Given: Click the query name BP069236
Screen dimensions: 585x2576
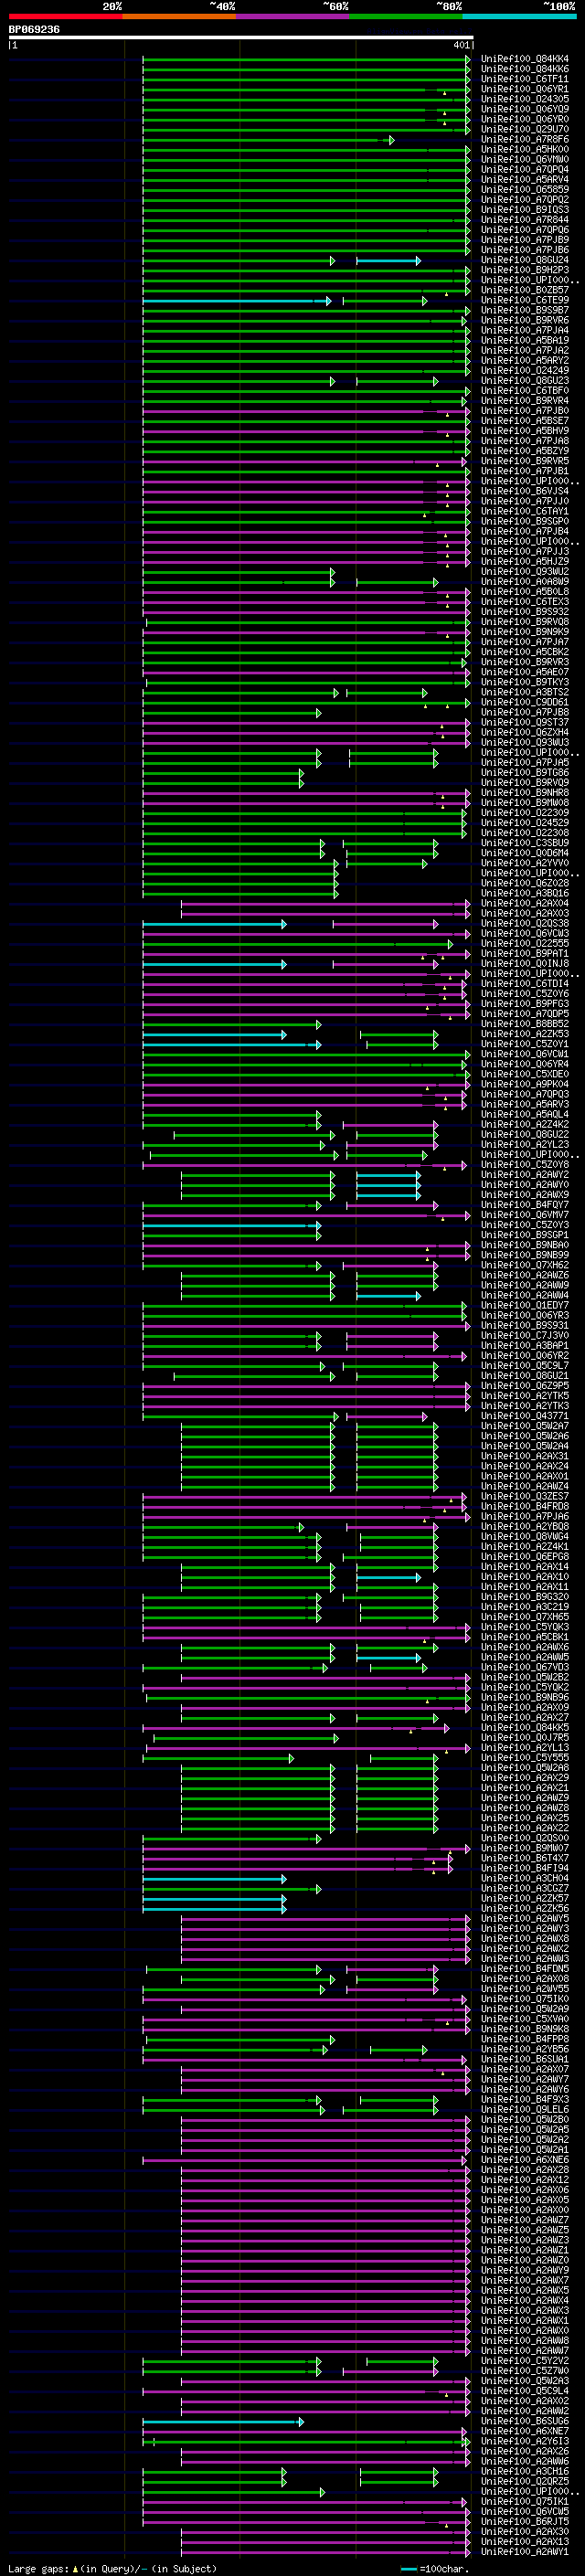Looking at the screenshot, I should [x=34, y=30].
